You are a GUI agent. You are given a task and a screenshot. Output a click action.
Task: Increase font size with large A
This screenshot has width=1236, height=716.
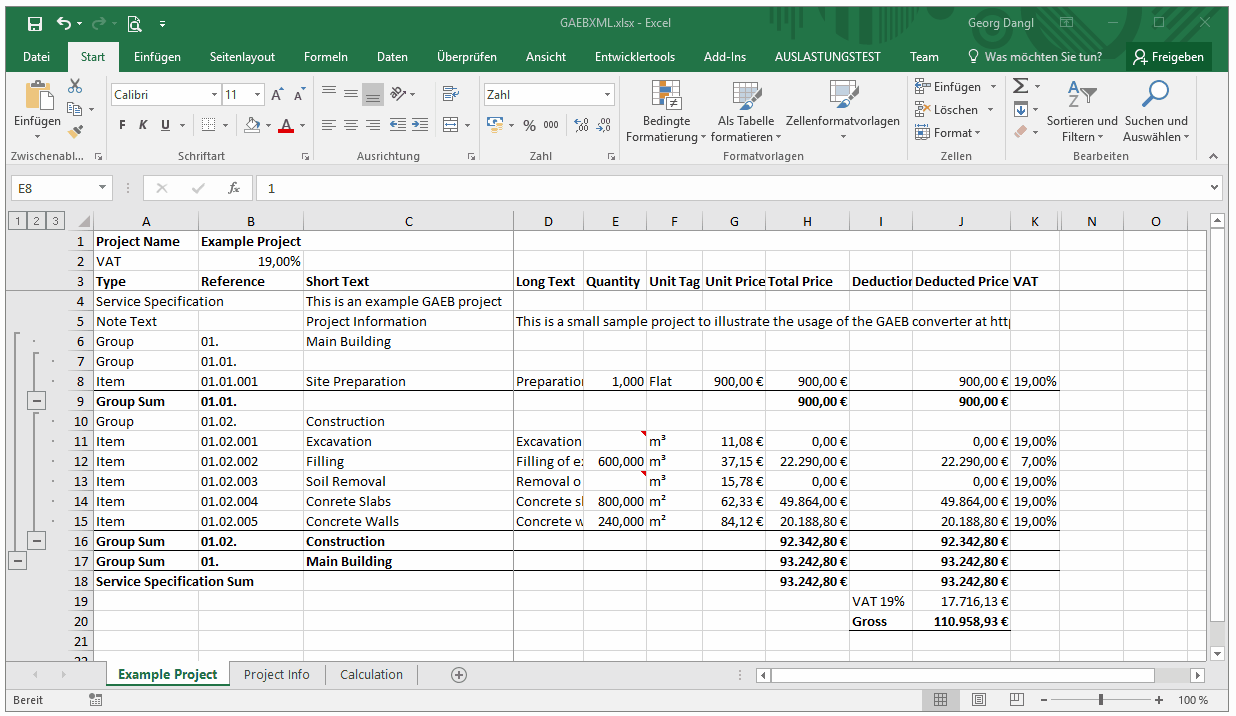pos(278,95)
